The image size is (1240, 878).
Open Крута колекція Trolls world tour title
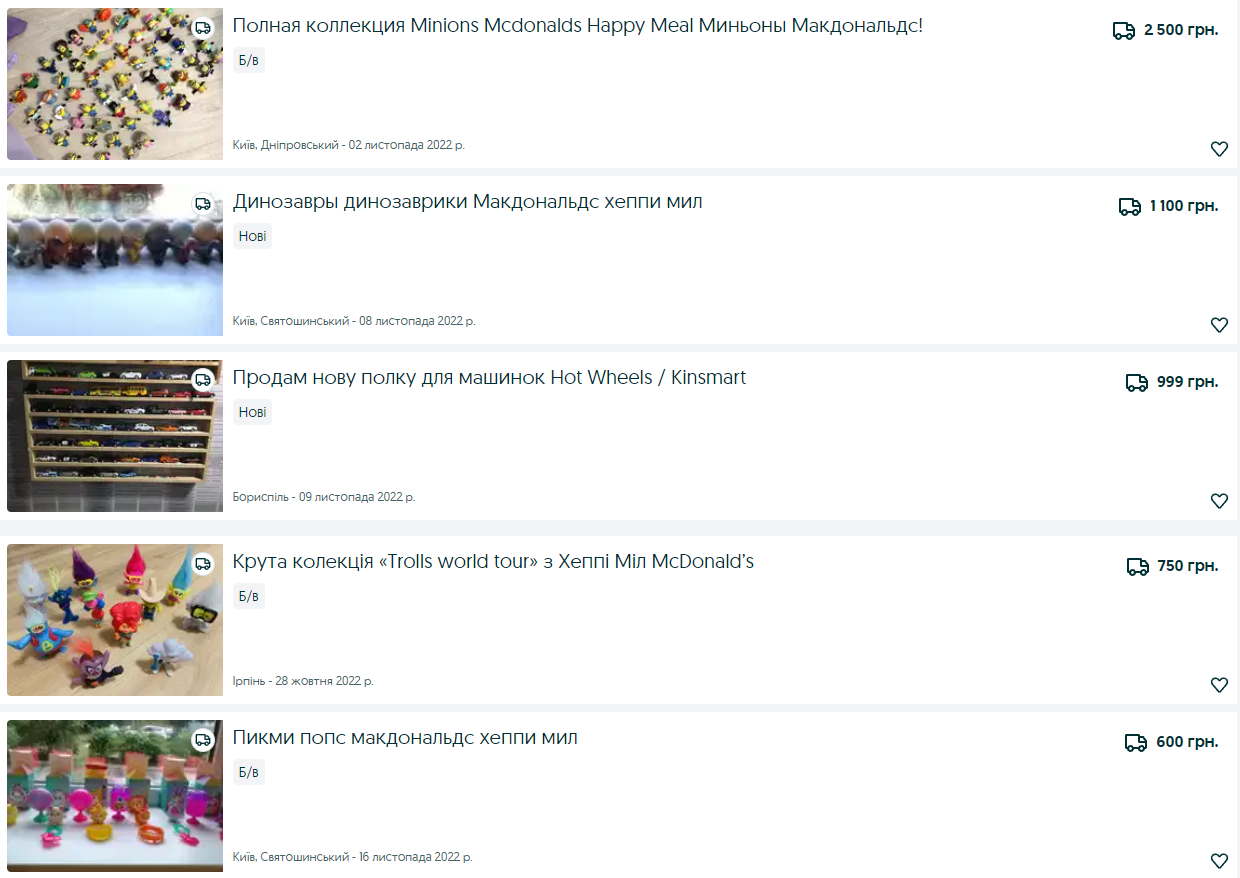coord(494,562)
